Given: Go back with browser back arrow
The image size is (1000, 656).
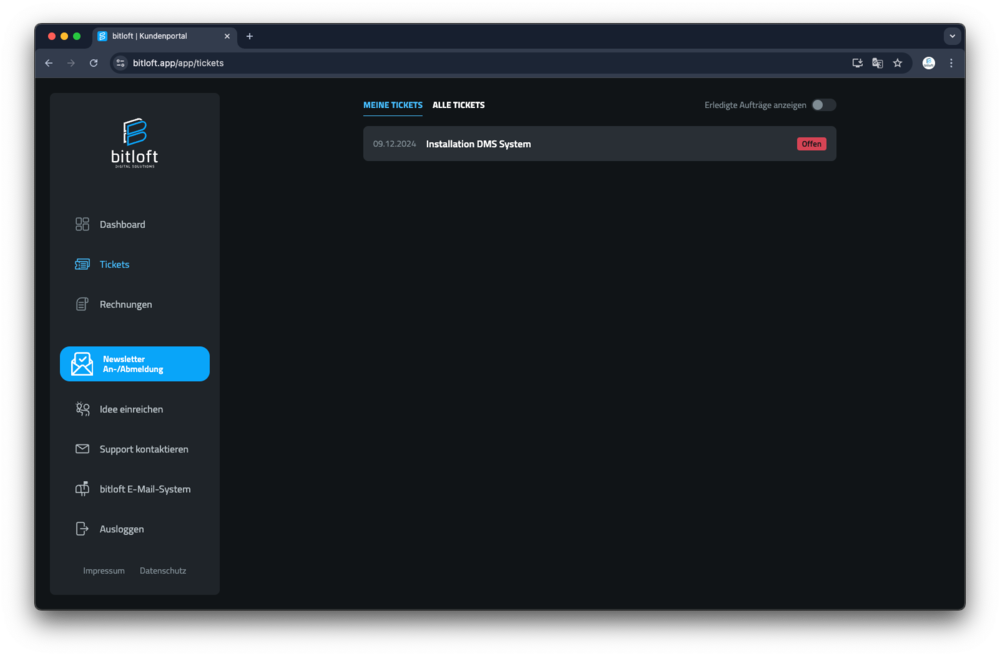Looking at the screenshot, I should [49, 63].
